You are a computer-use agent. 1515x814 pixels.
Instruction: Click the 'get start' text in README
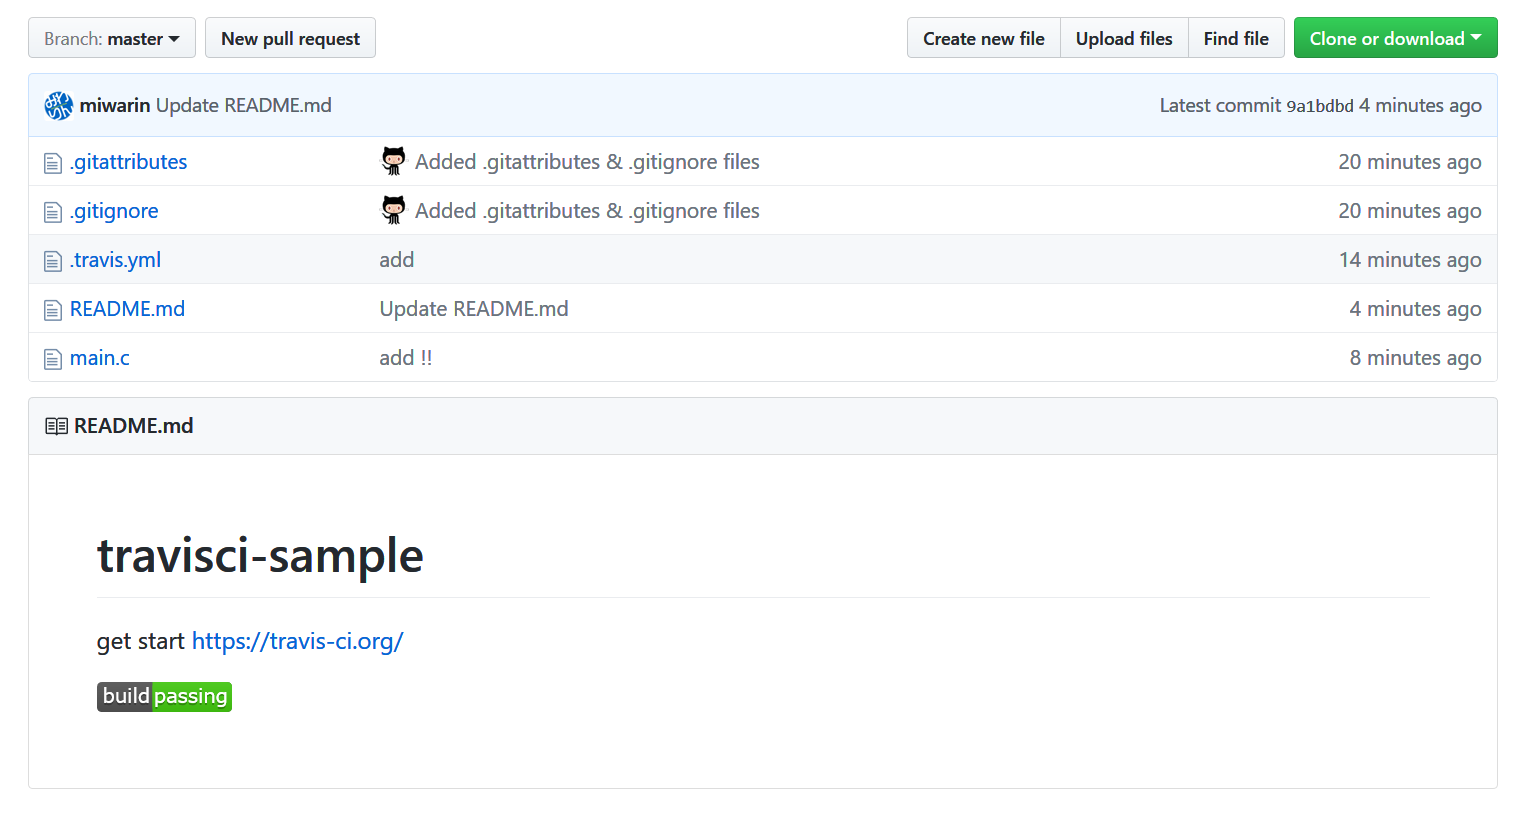[x=141, y=641]
